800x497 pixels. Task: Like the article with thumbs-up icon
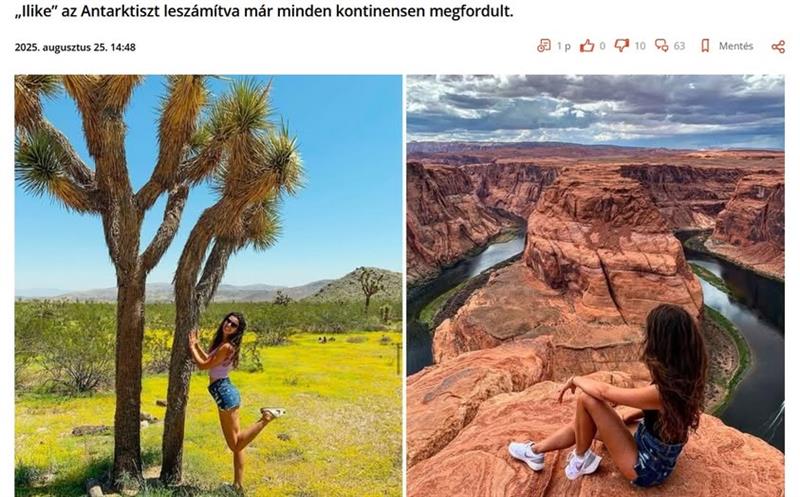[x=587, y=46]
